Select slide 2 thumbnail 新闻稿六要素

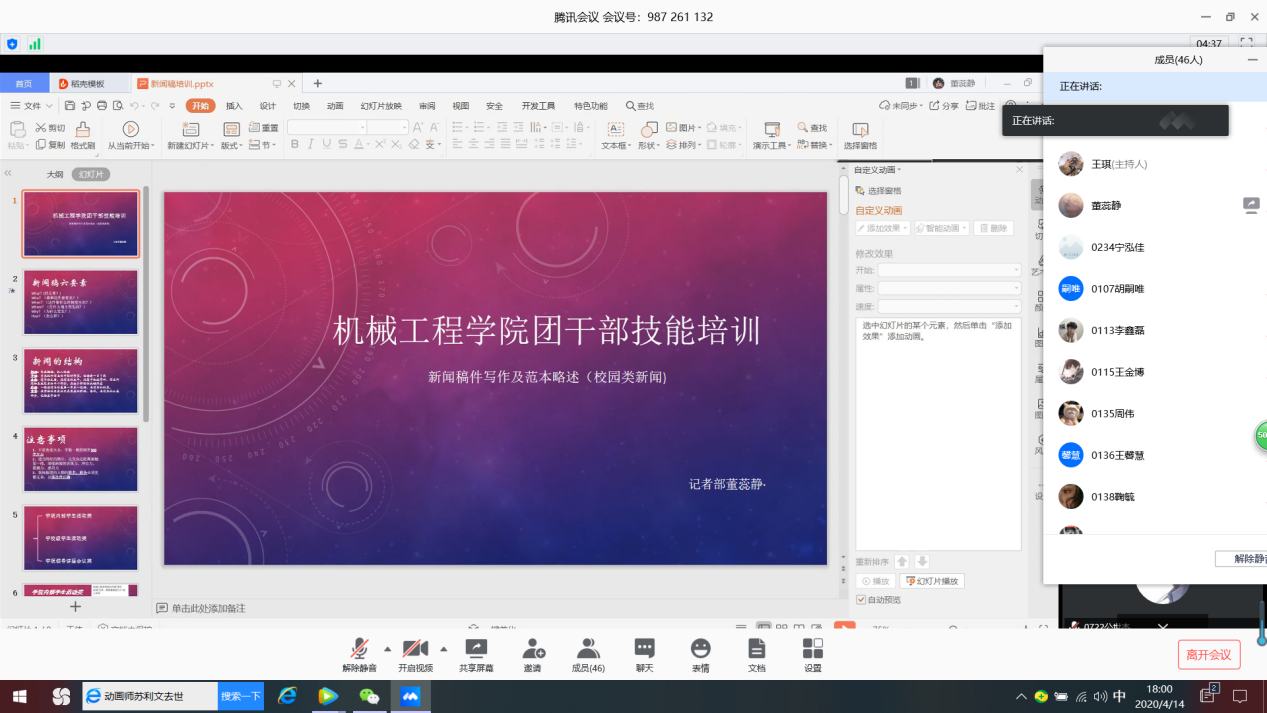point(81,303)
